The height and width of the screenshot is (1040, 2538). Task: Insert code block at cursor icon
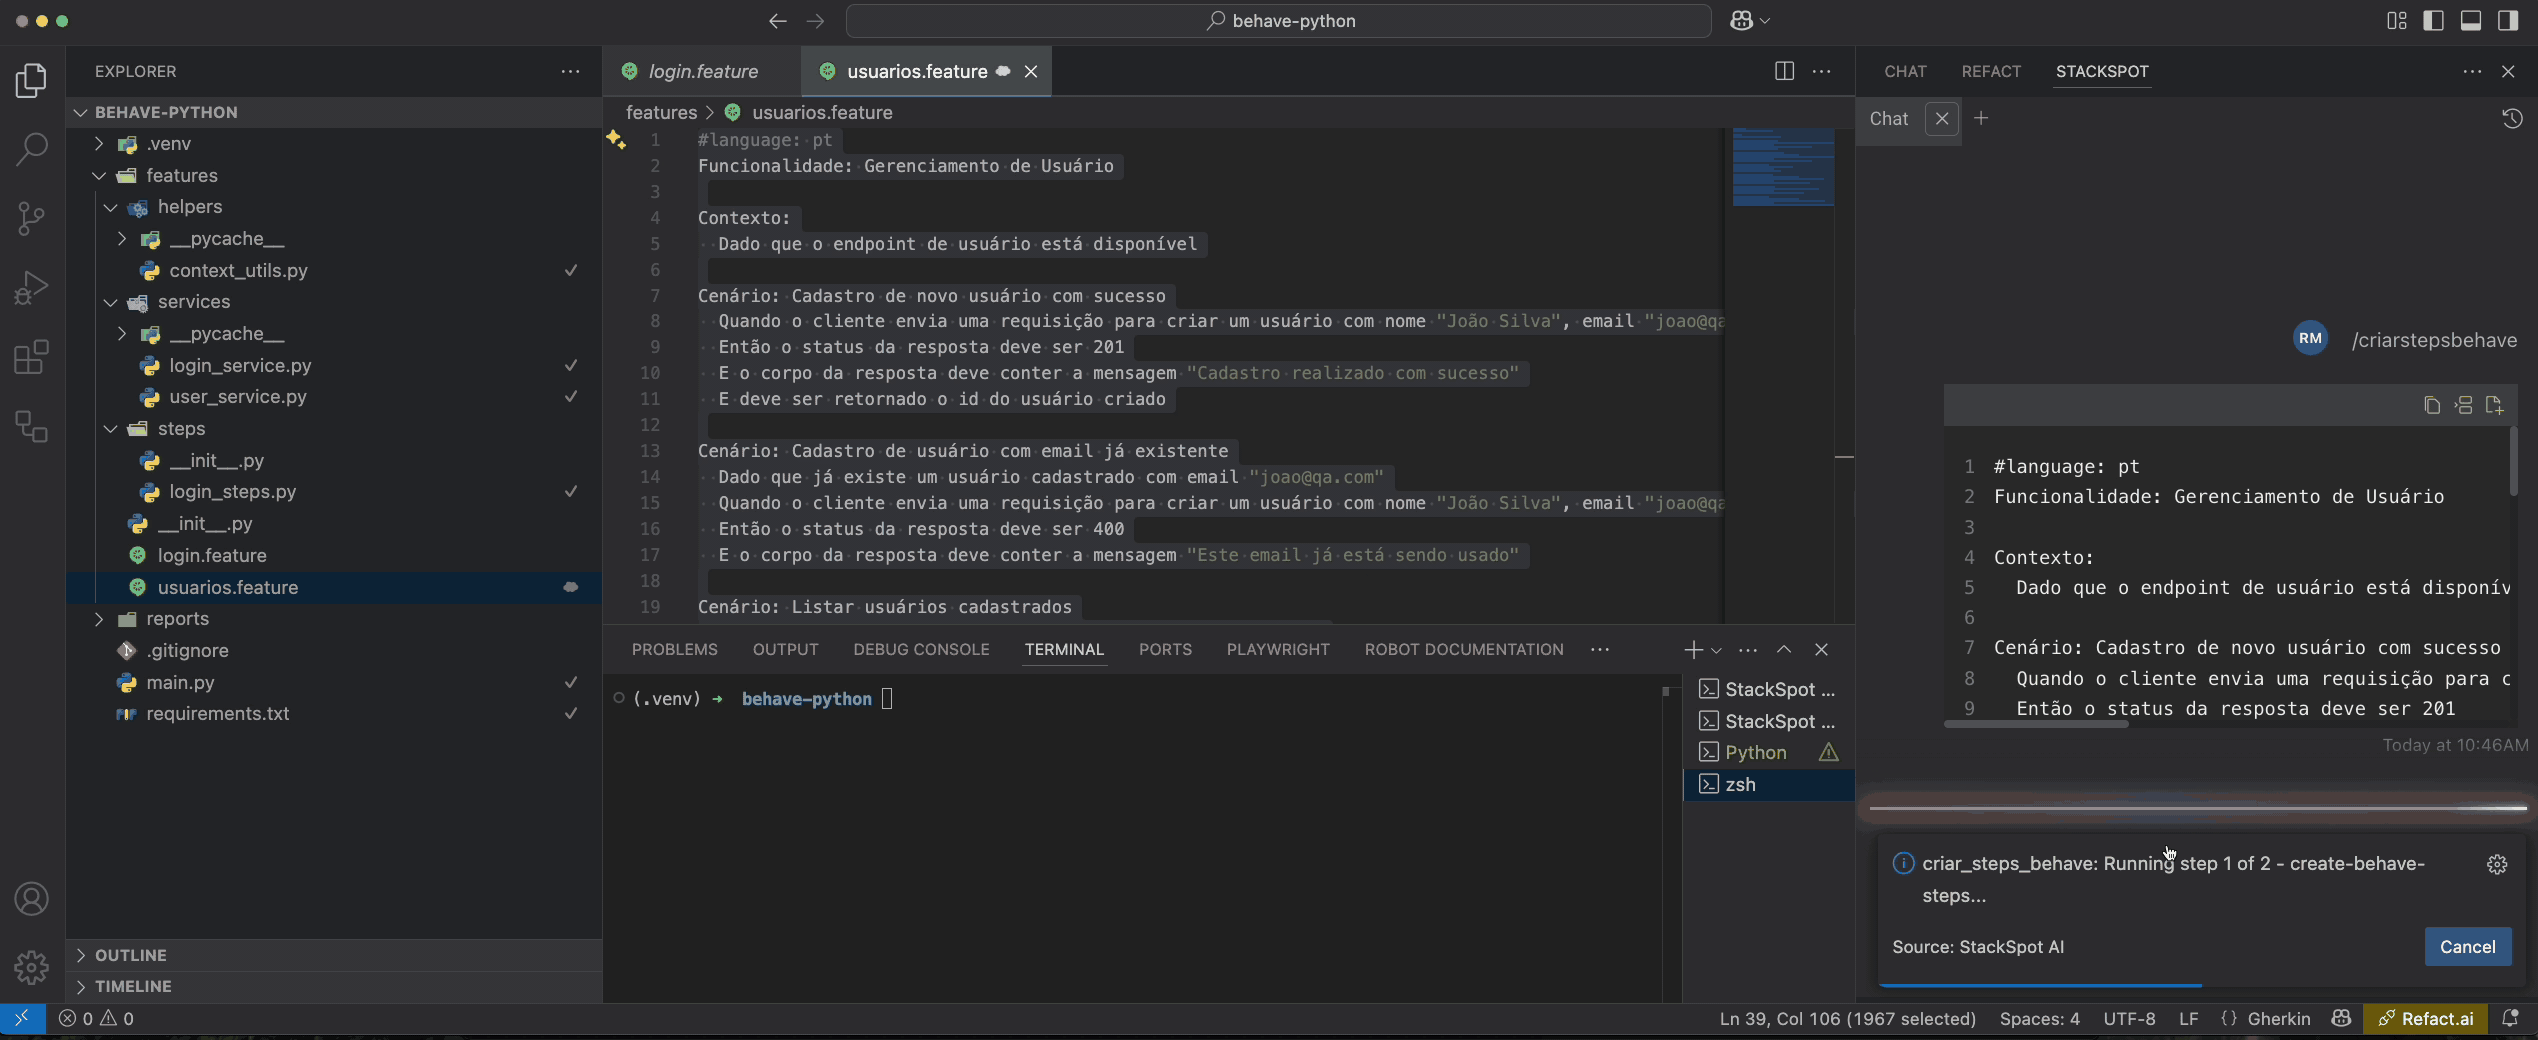pyautogui.click(x=2463, y=405)
